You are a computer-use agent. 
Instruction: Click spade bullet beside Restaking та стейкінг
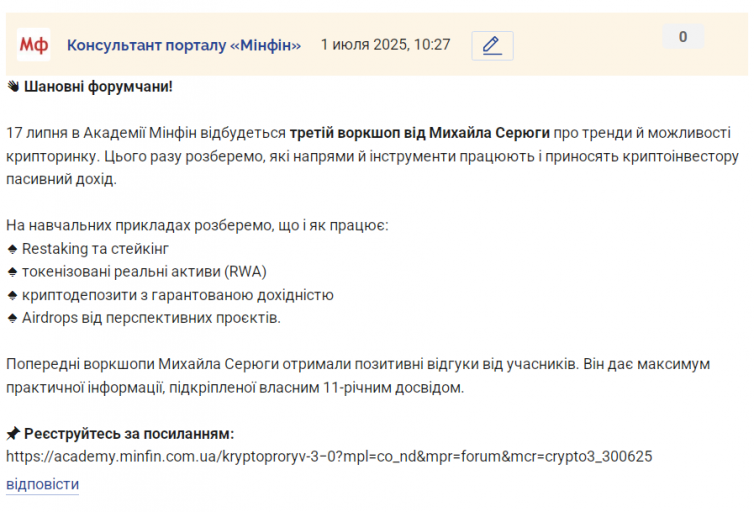13,249
